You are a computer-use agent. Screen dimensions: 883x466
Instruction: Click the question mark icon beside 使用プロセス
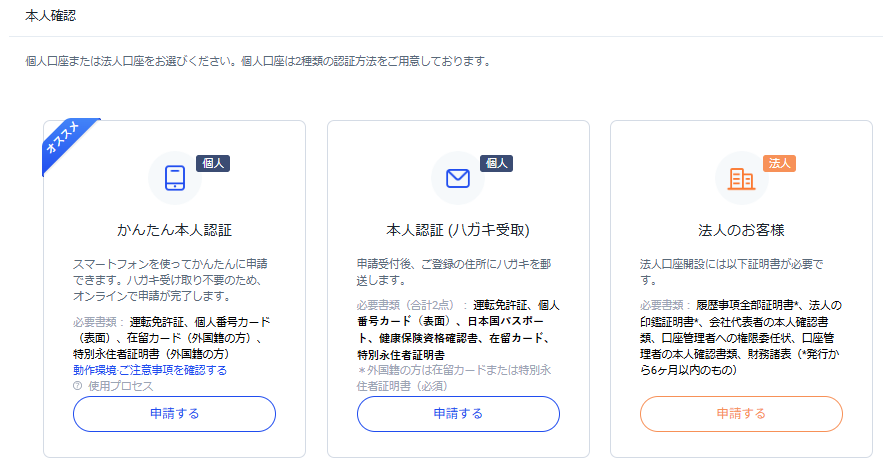click(x=78, y=386)
